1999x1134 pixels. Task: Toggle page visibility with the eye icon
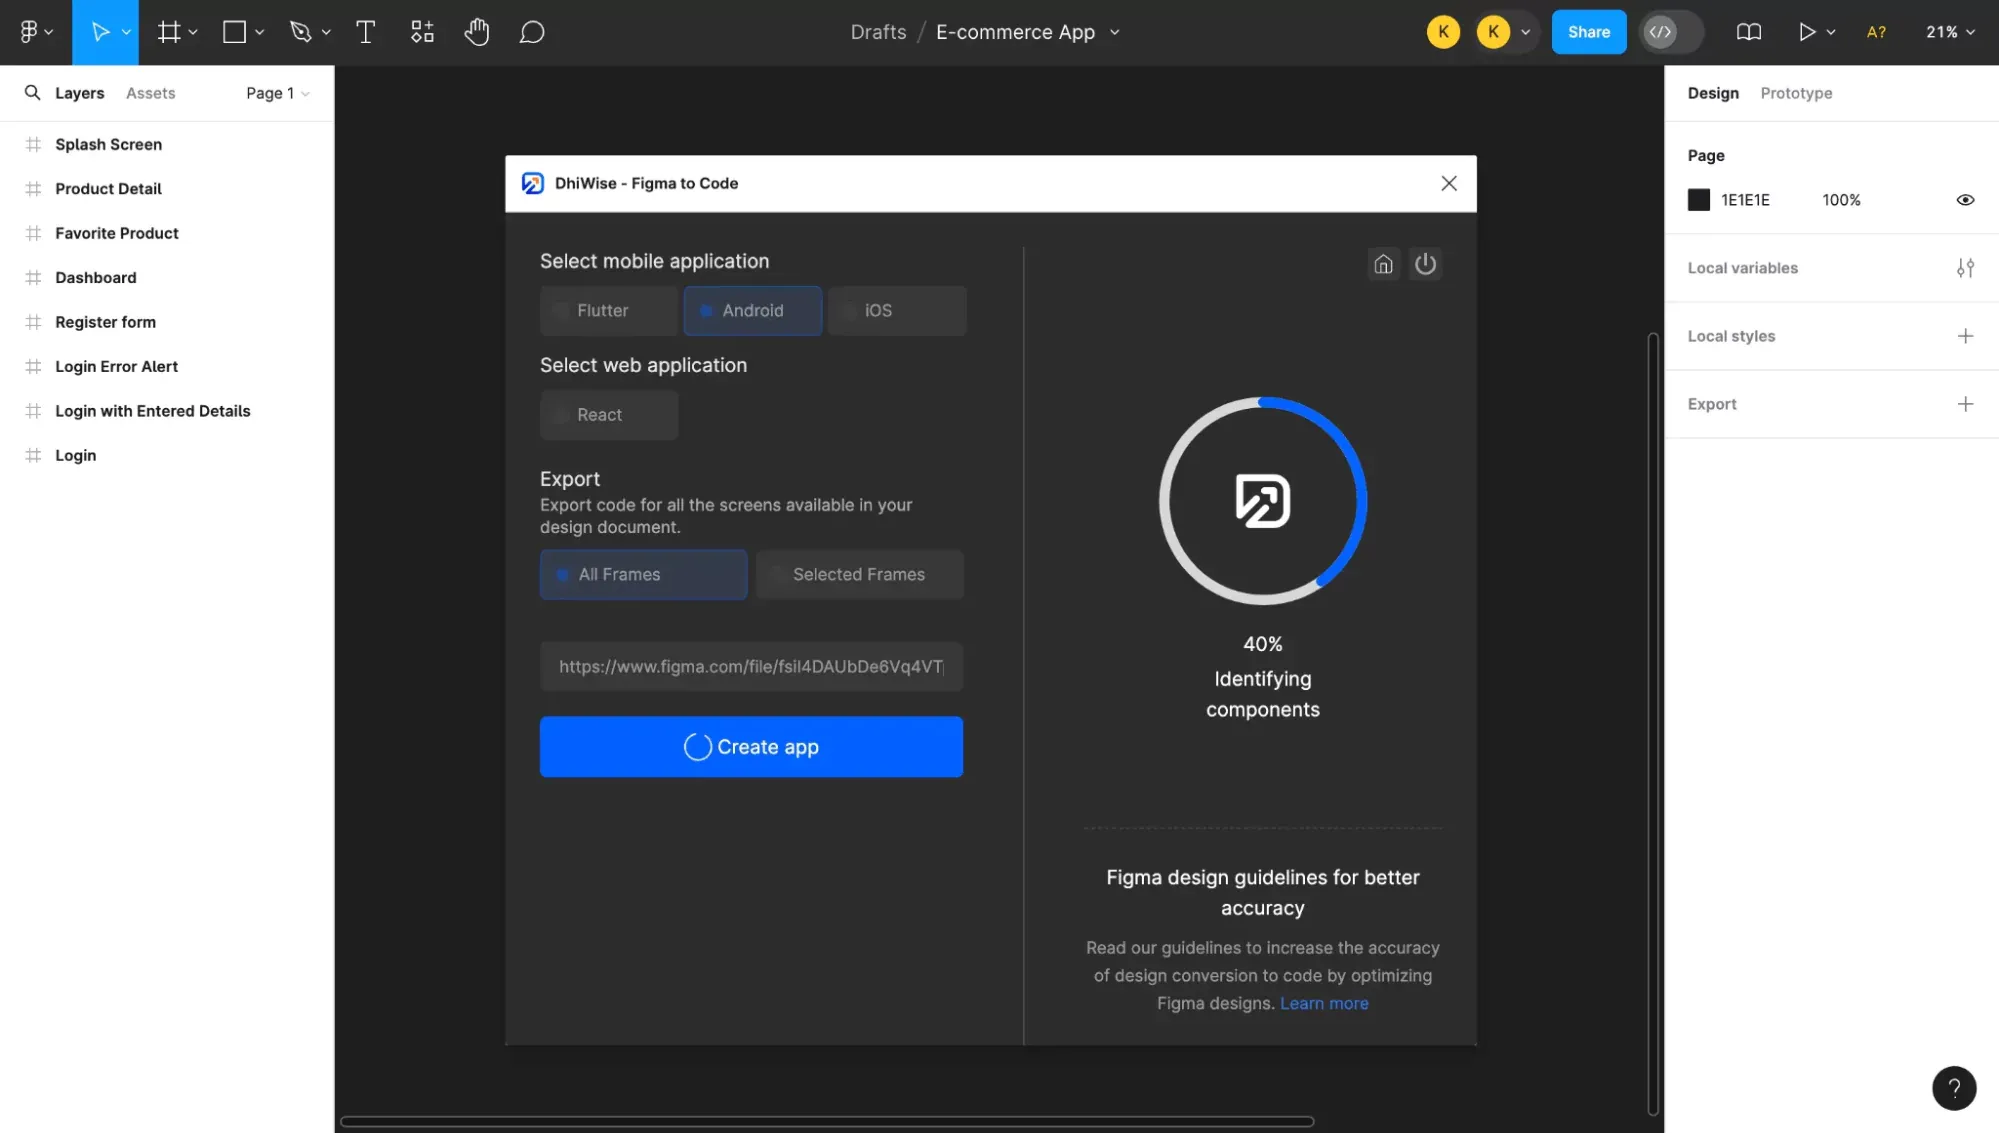point(1965,199)
